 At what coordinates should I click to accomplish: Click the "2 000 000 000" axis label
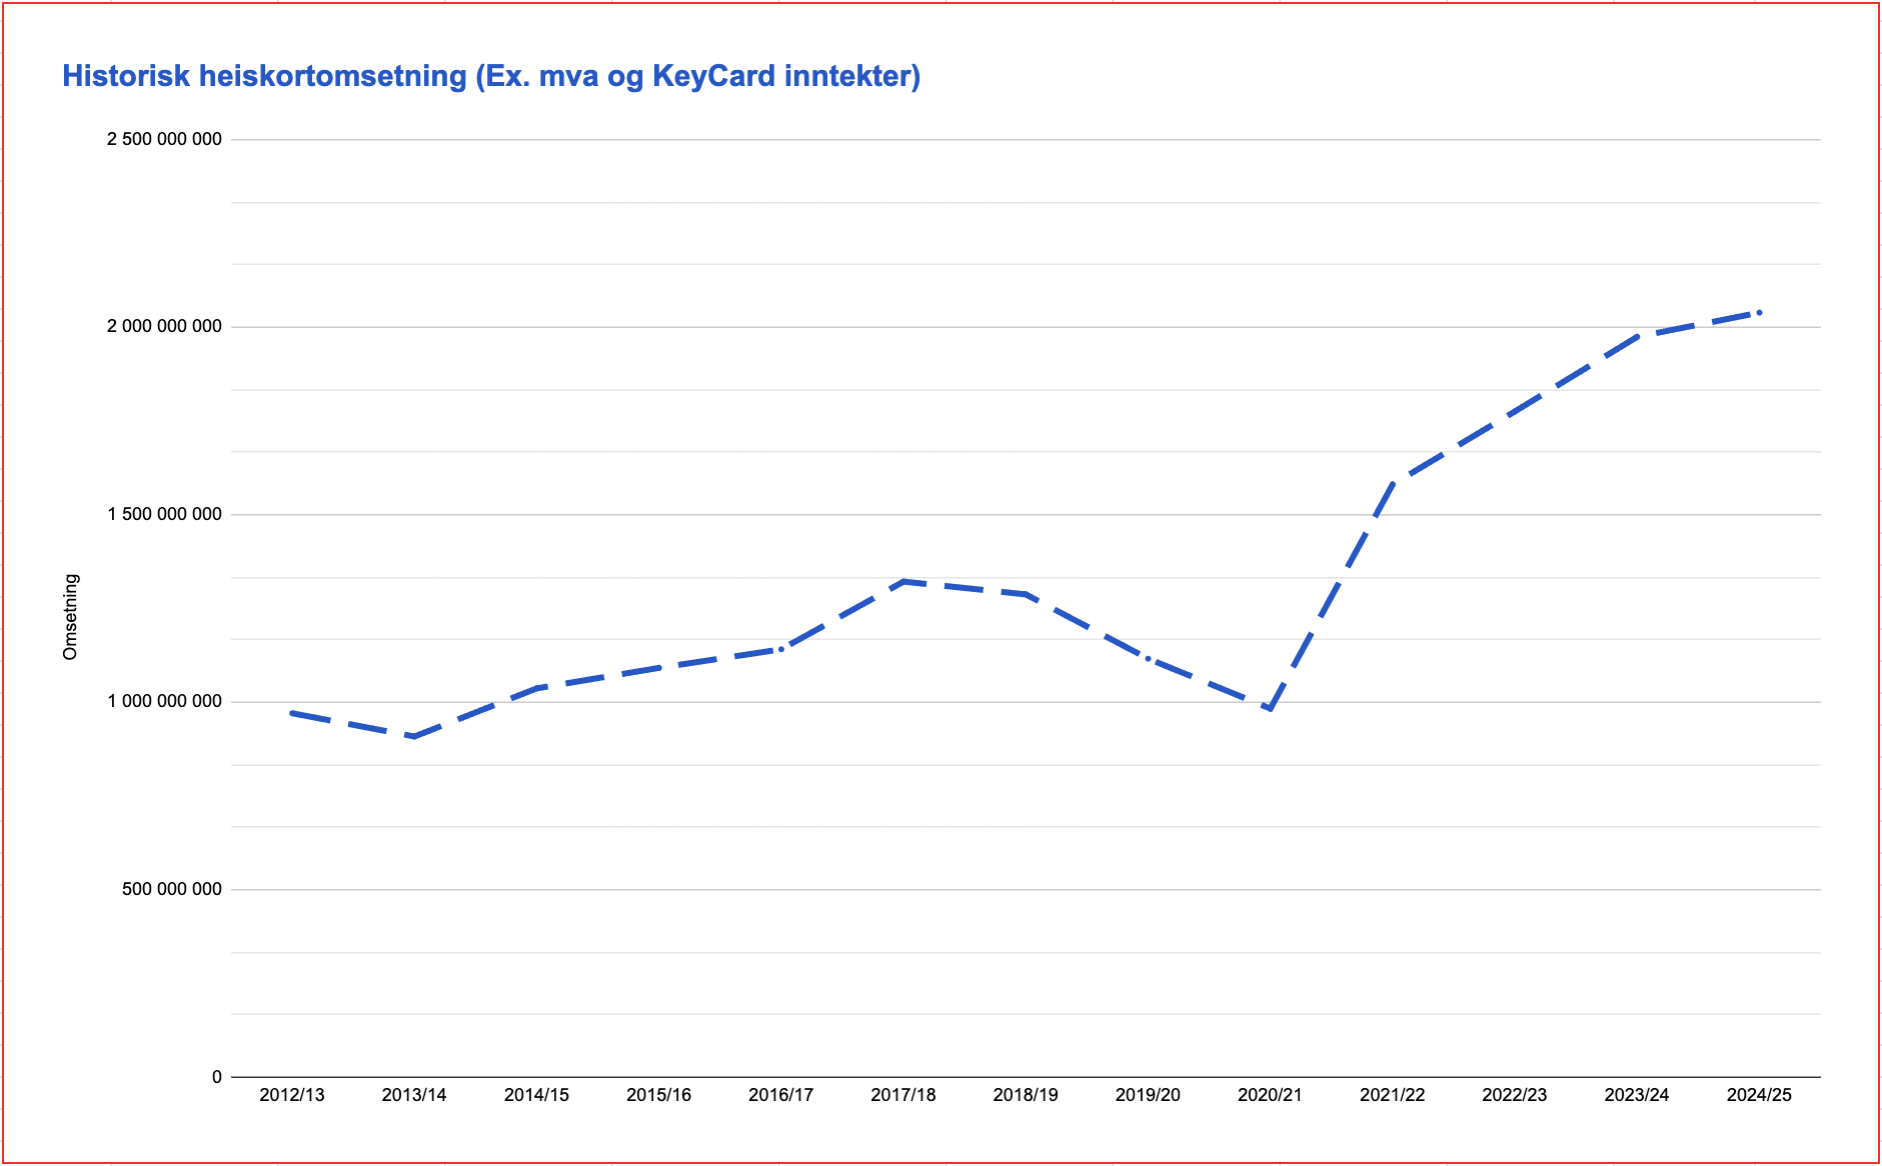164,326
